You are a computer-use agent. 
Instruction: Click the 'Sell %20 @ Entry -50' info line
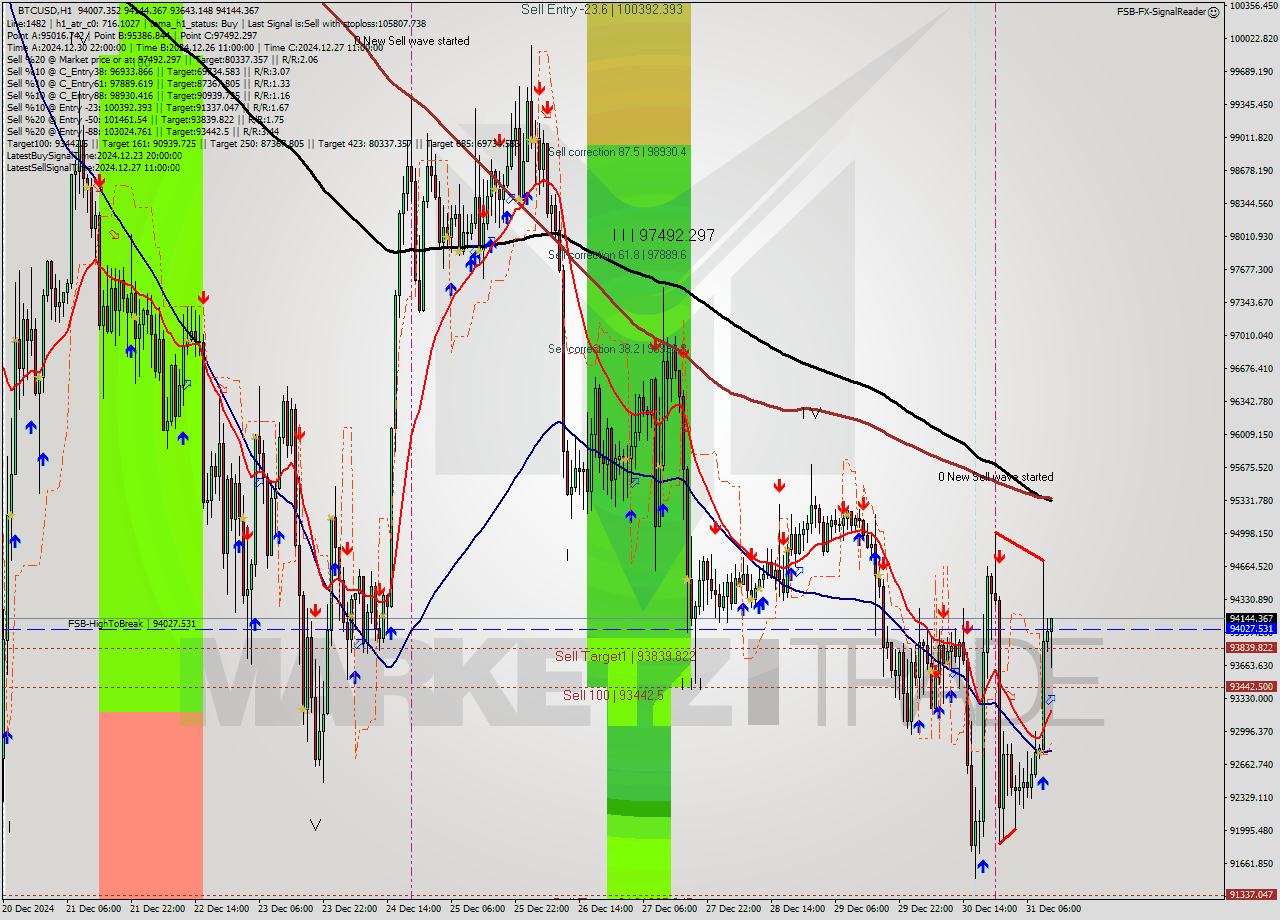tap(145, 120)
